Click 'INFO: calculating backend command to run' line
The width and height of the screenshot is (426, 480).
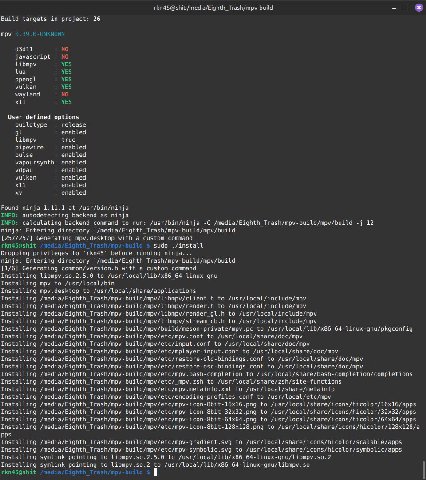point(187,223)
